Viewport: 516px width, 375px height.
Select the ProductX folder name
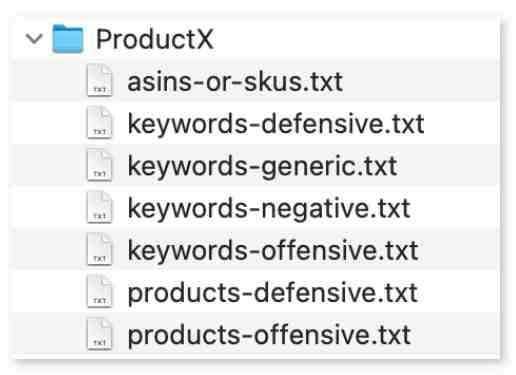pyautogui.click(x=154, y=39)
